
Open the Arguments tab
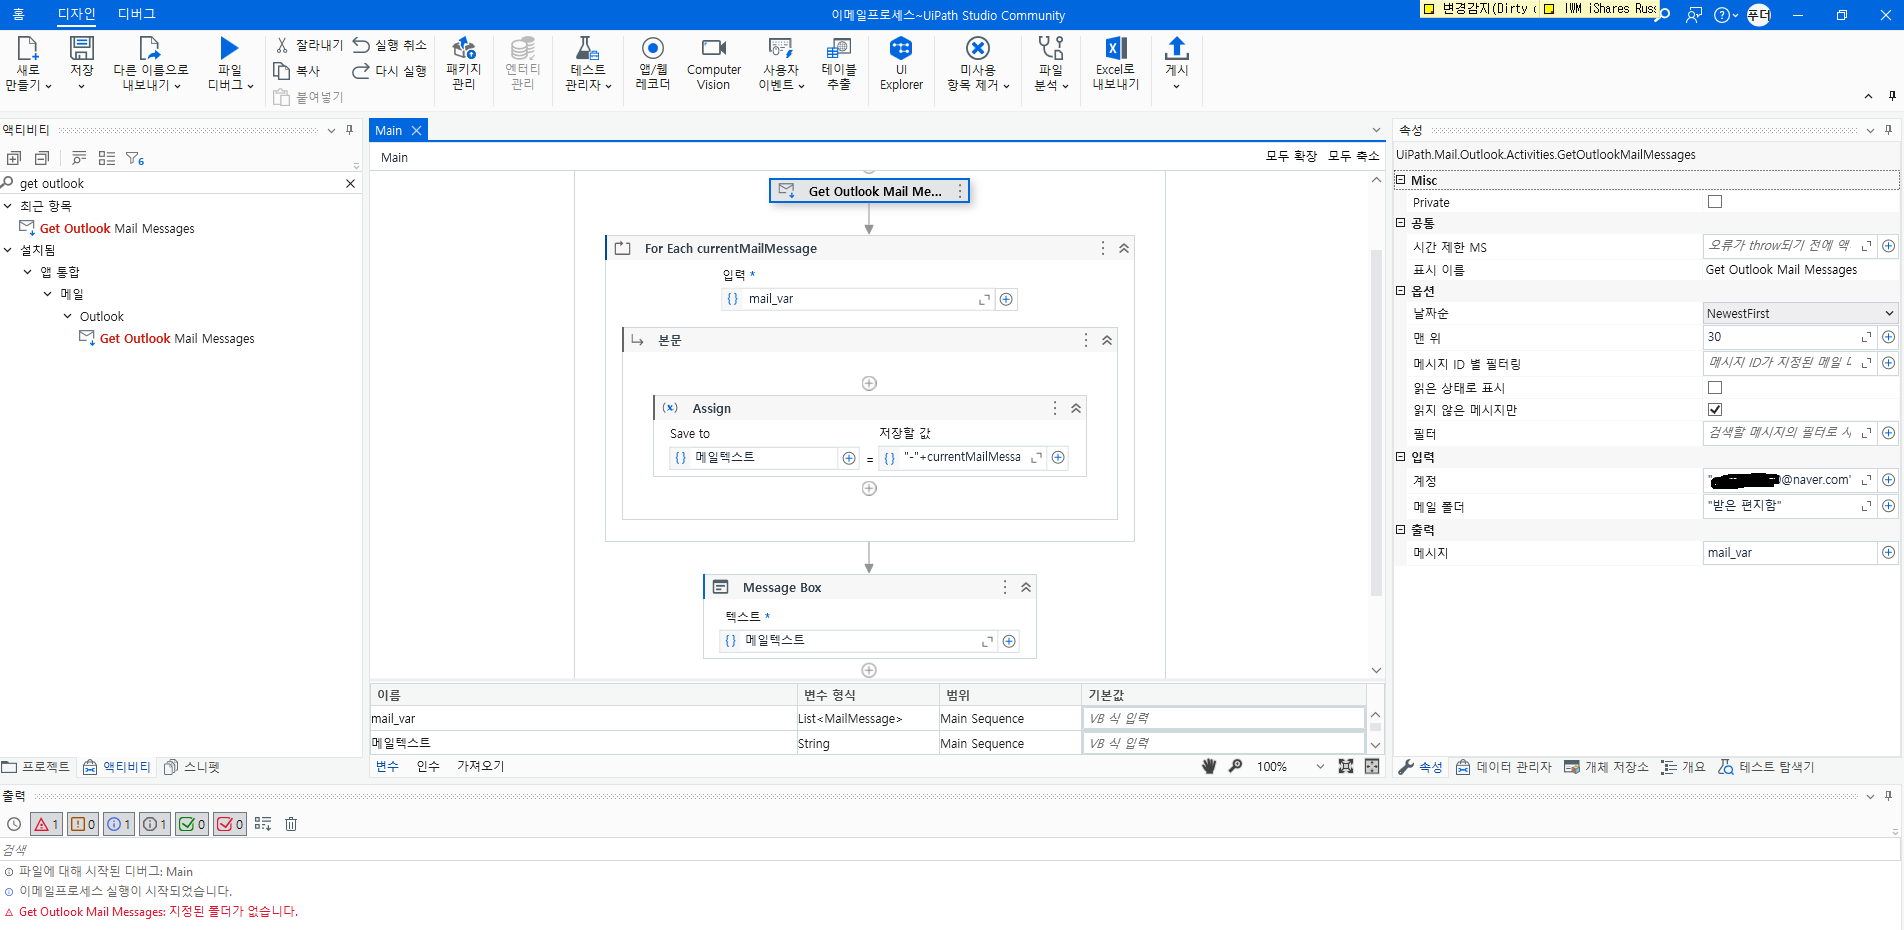tap(428, 766)
